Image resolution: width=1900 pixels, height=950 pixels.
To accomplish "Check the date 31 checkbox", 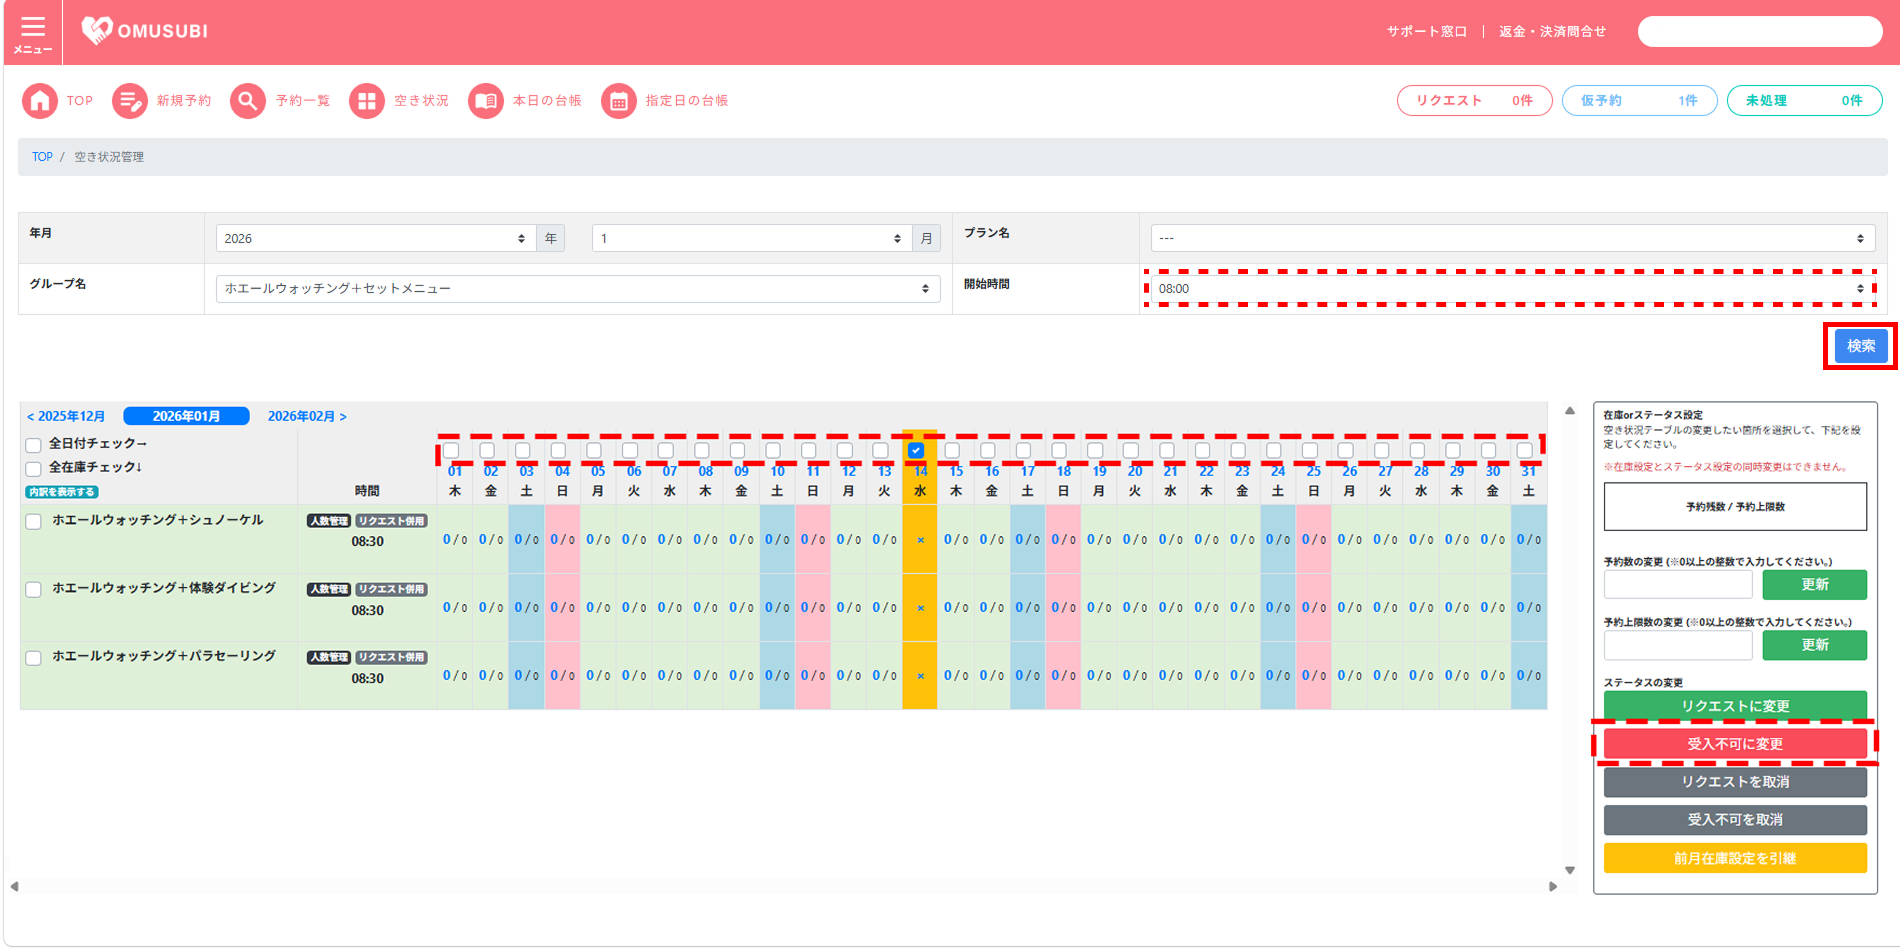I will pos(1524,451).
